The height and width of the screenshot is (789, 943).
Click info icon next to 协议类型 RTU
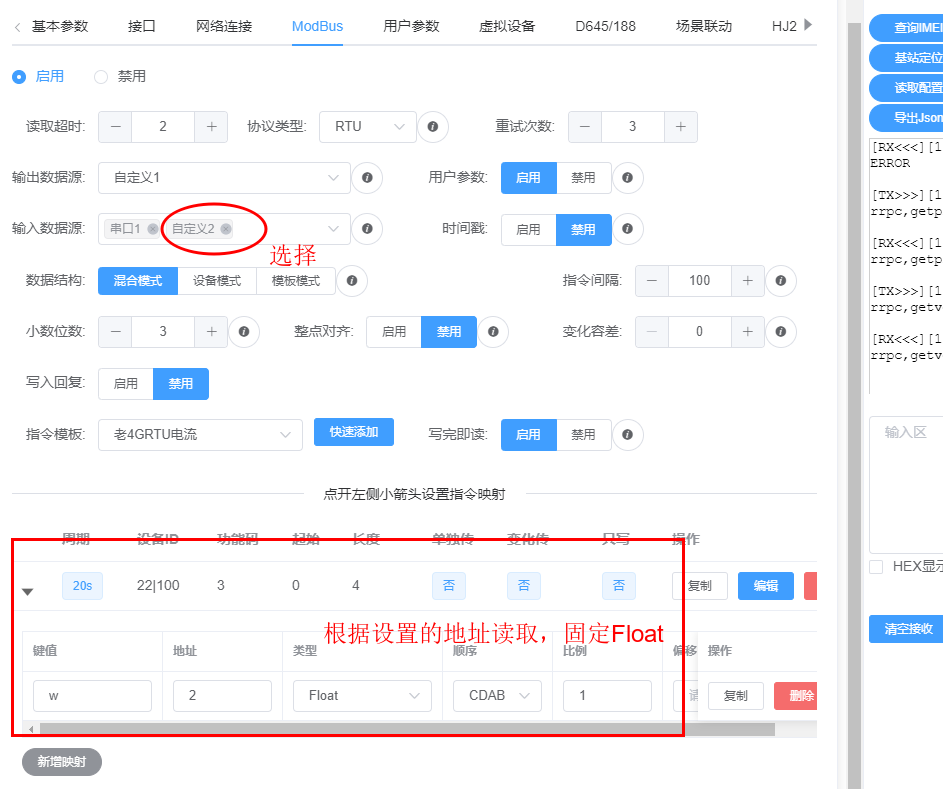(433, 127)
